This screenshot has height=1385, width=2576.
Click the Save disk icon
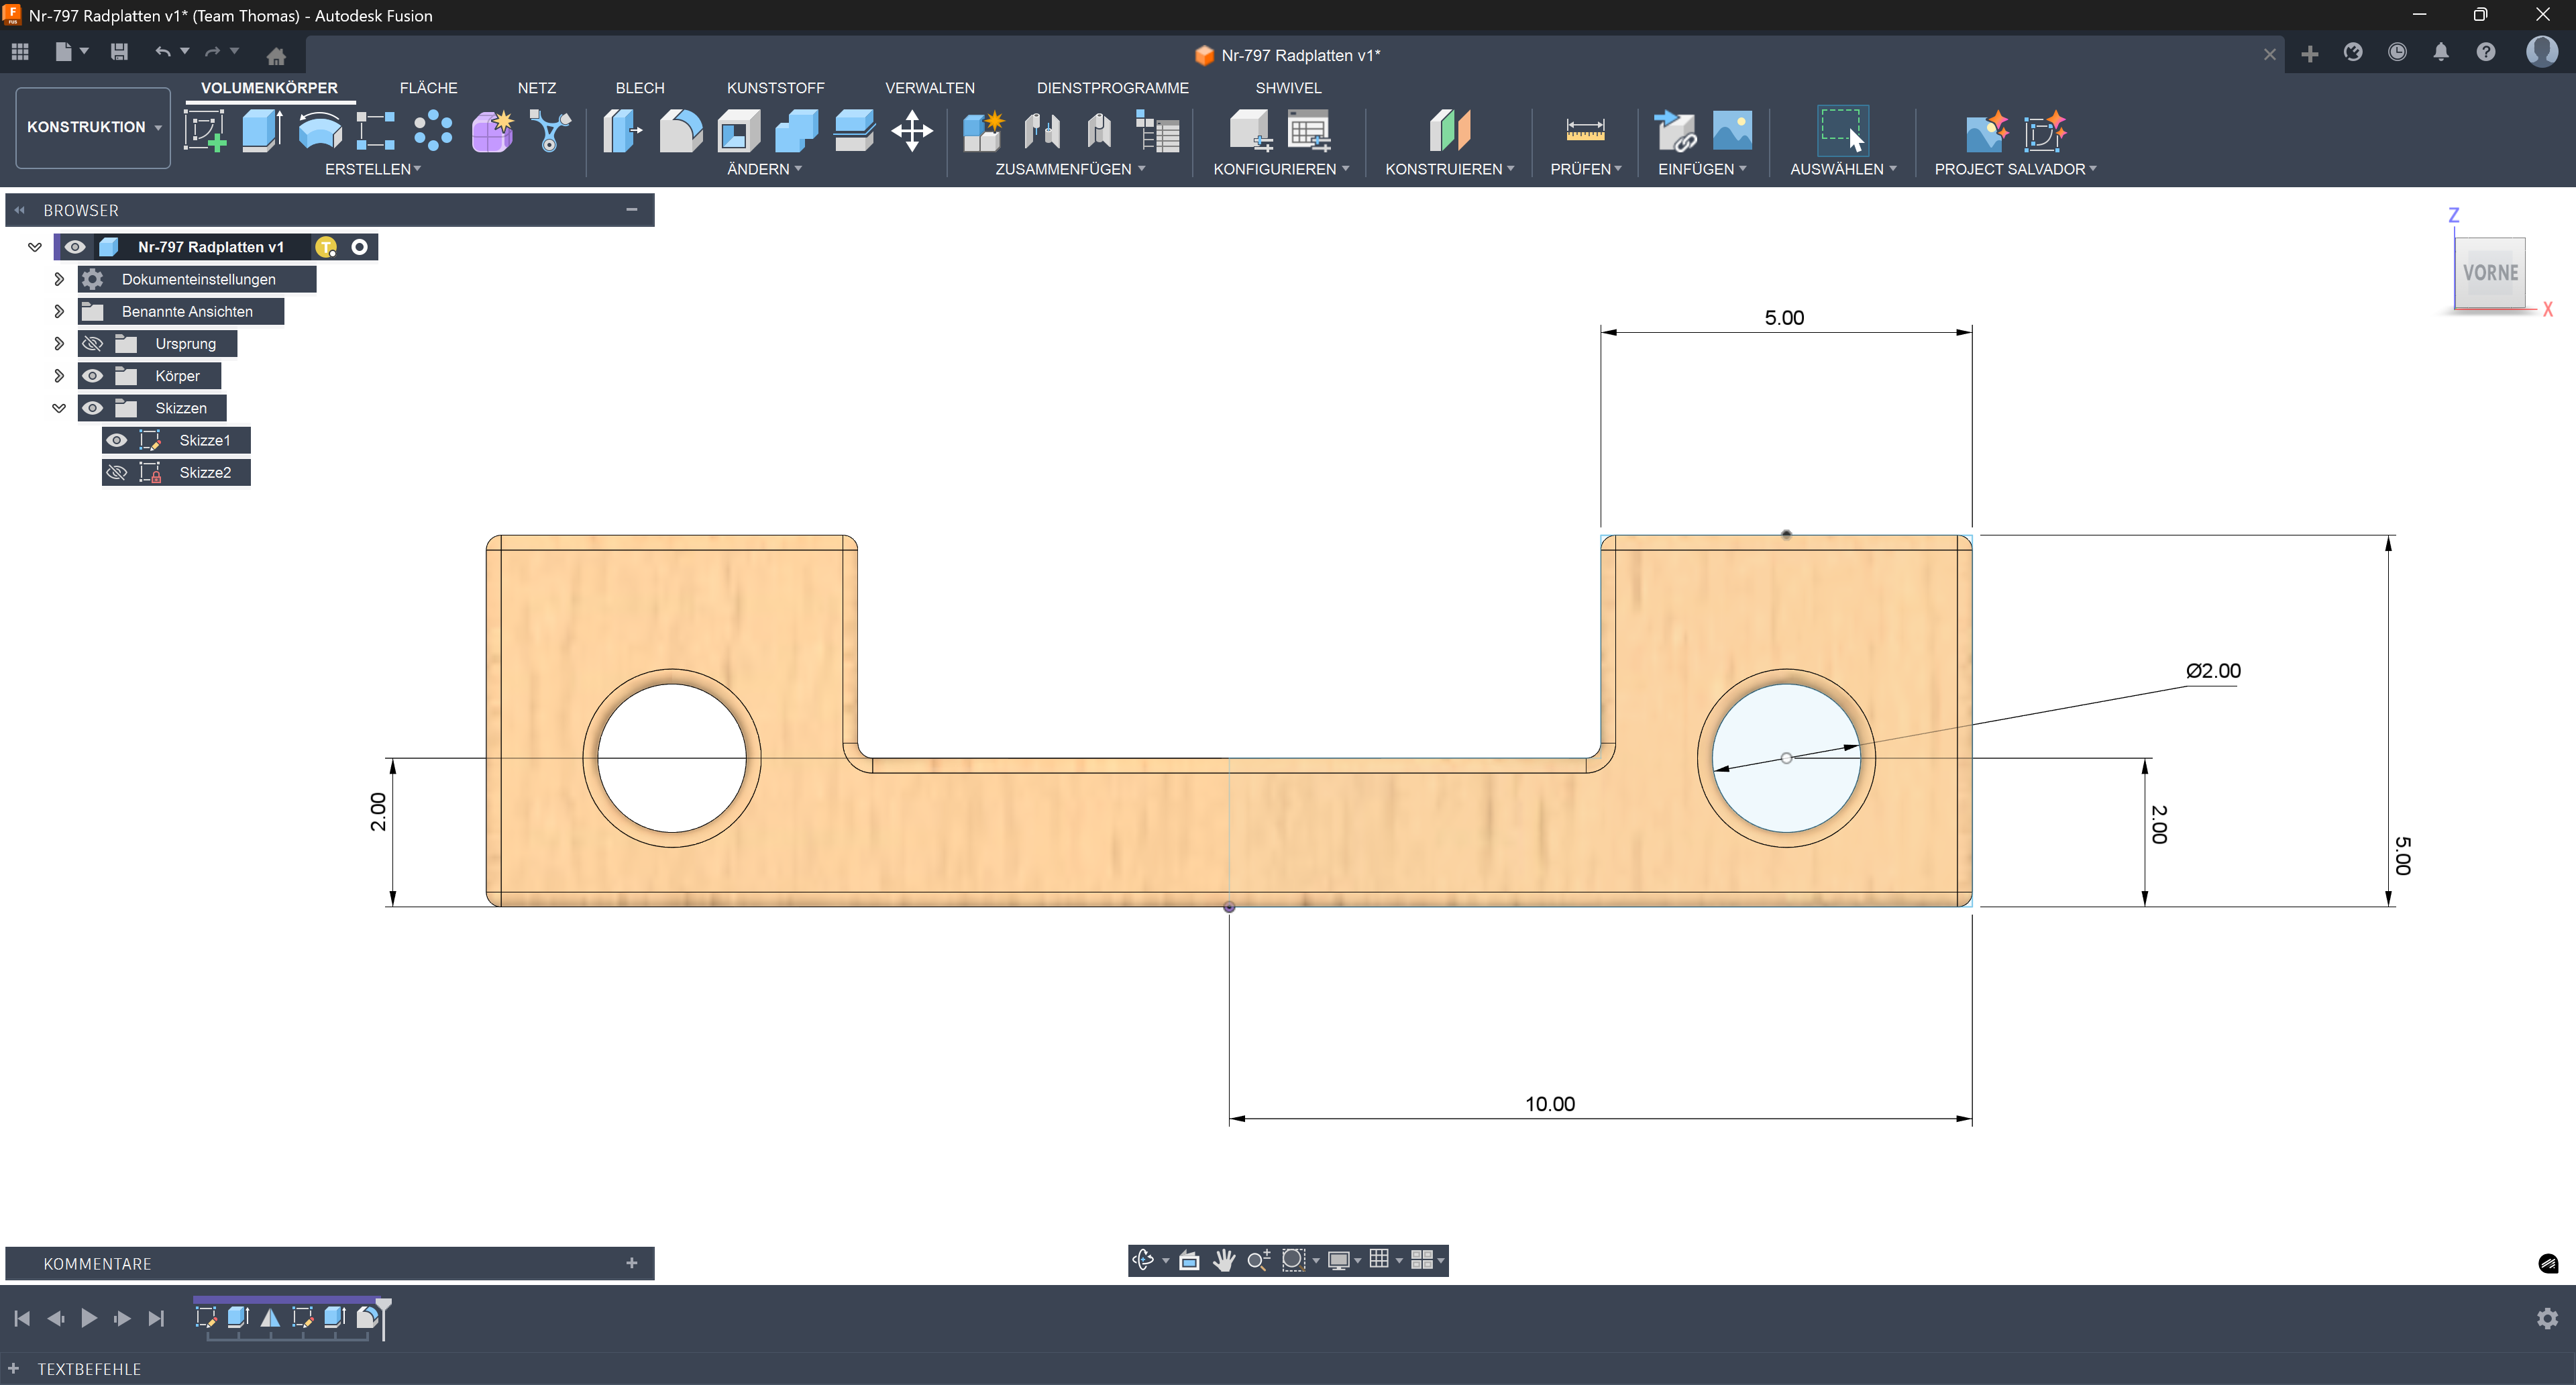click(x=119, y=52)
